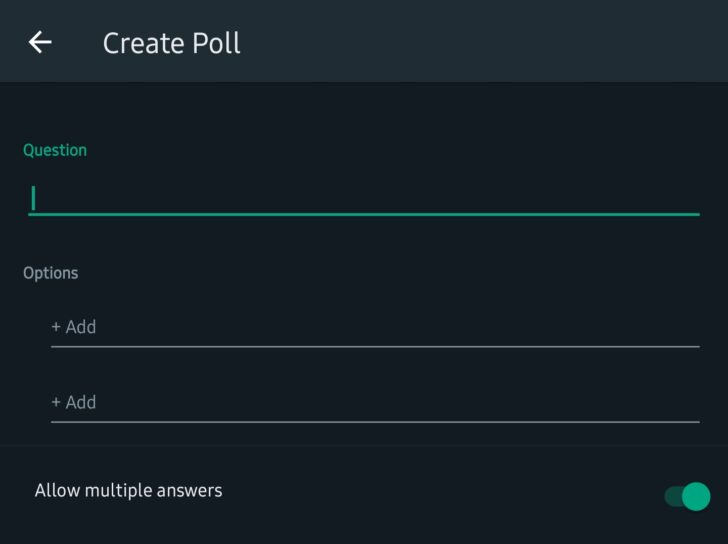Click the green underline of the Question field
The image size is (728, 544).
(x=364, y=214)
